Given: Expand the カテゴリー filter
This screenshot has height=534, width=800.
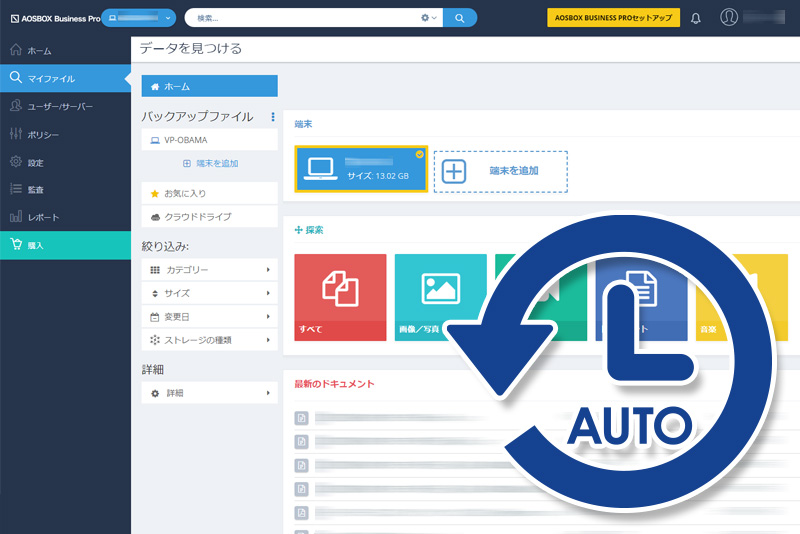Looking at the screenshot, I should point(209,270).
